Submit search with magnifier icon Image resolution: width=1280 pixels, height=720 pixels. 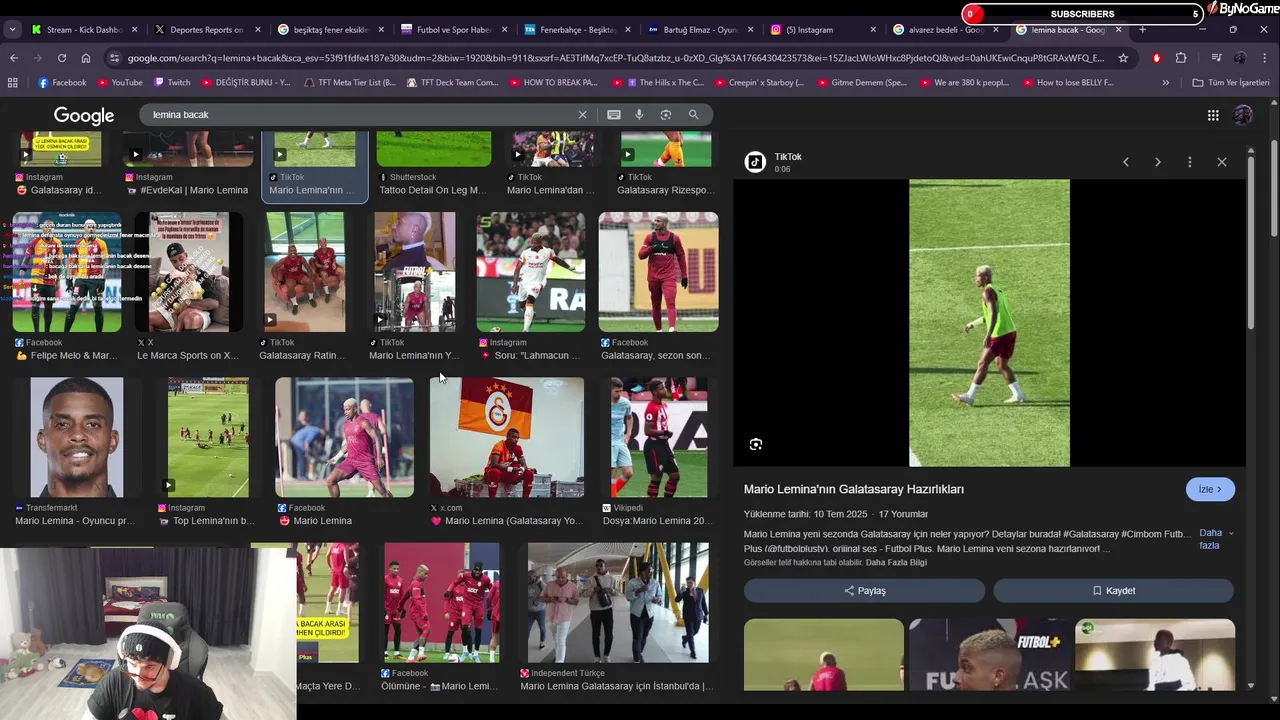point(693,115)
